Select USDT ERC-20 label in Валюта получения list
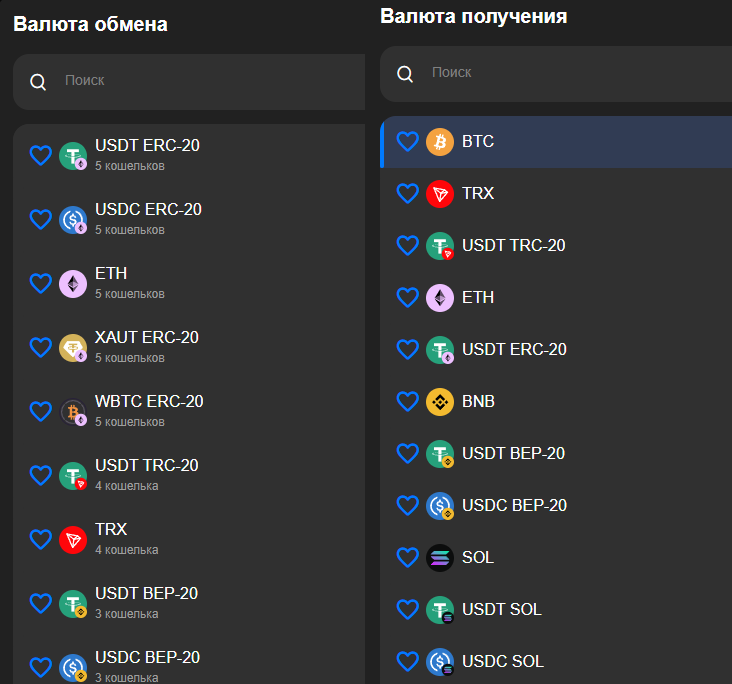 (x=514, y=349)
